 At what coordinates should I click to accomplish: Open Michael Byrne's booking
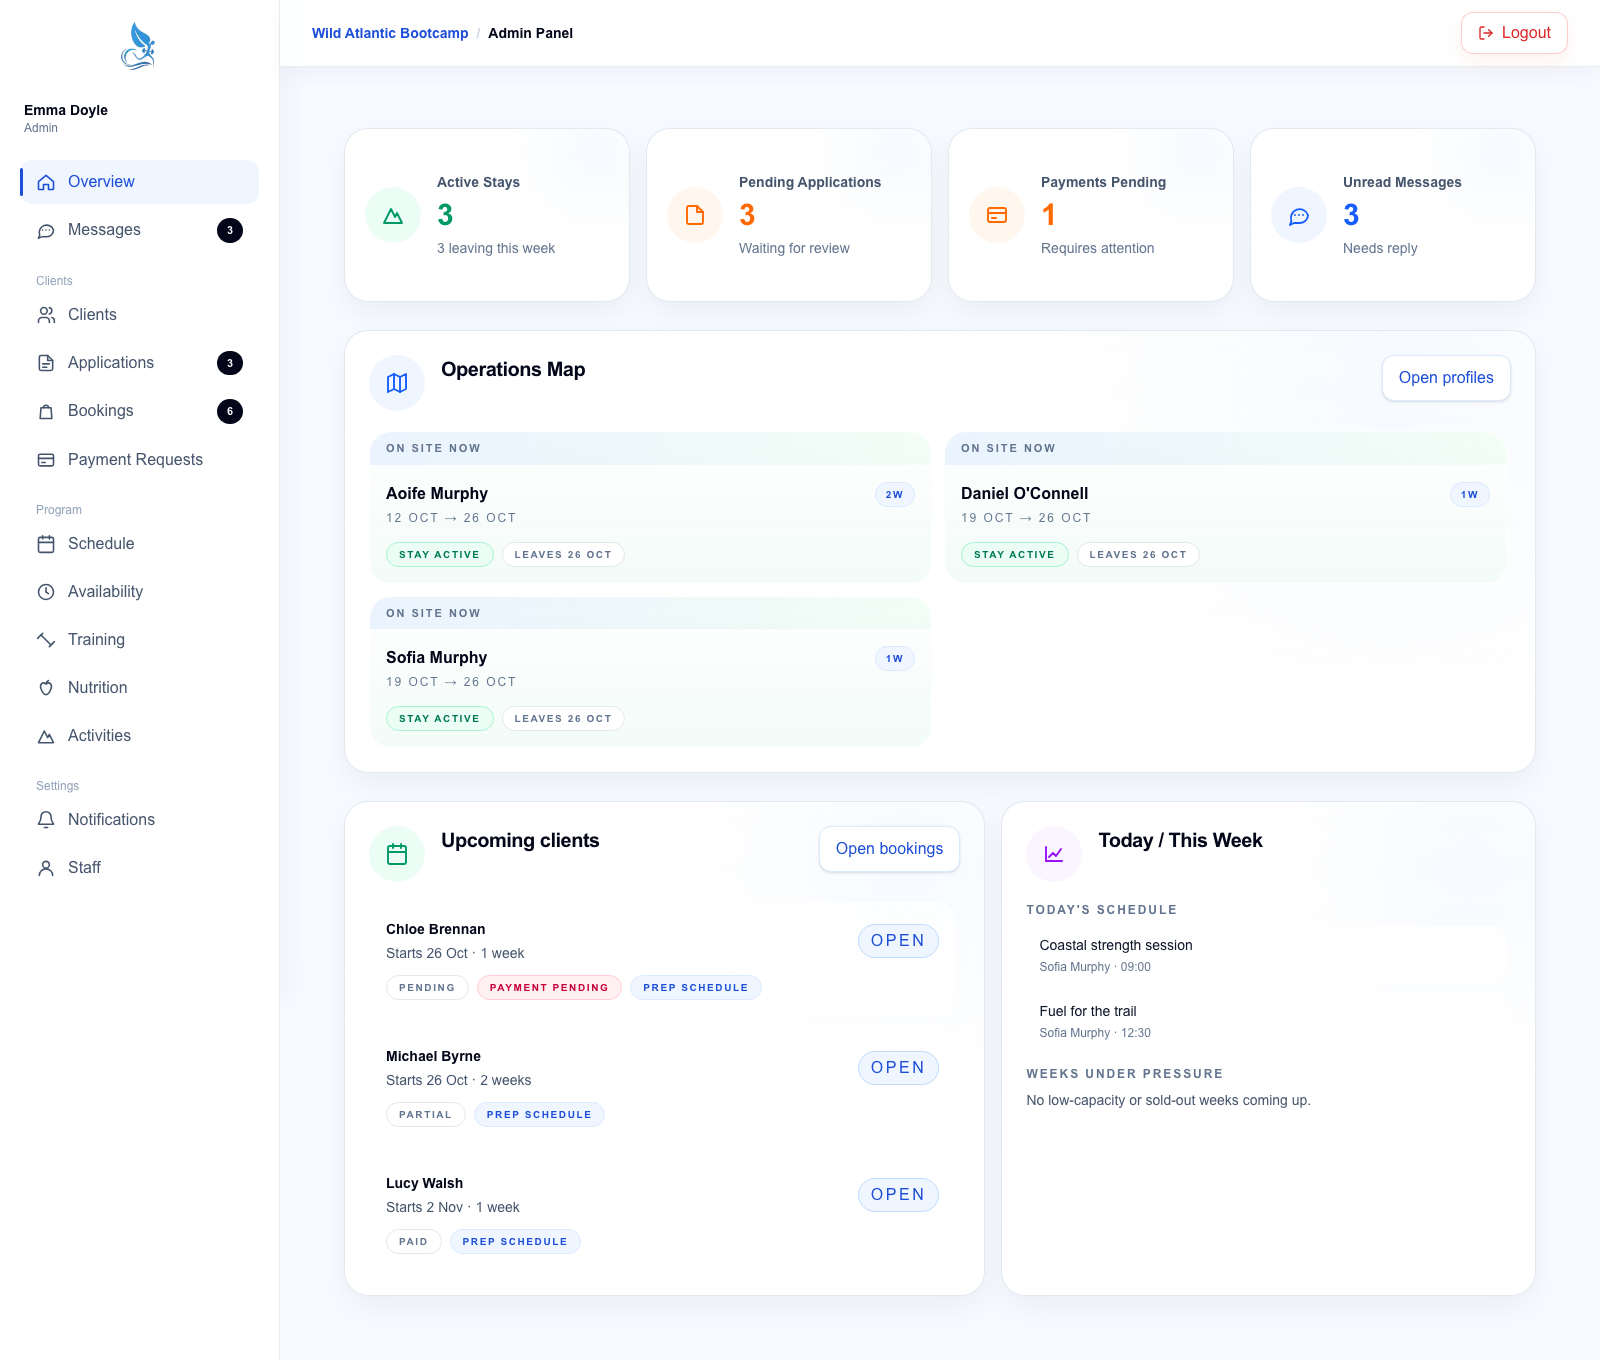[898, 1068]
